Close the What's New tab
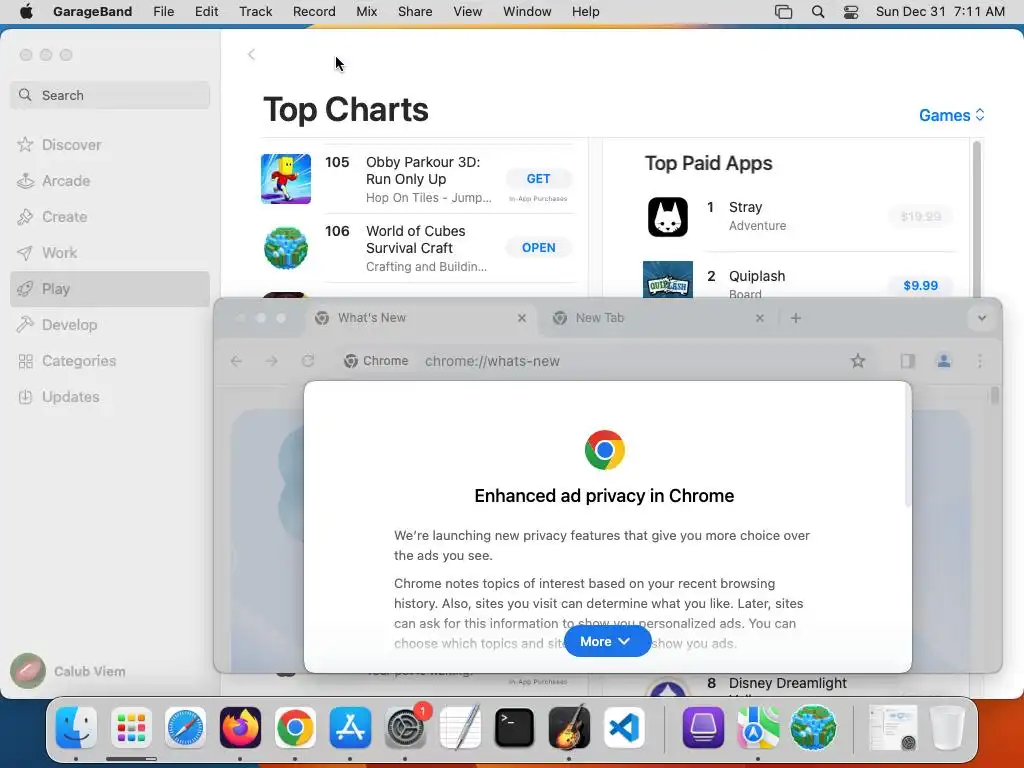1024x768 pixels. (x=521, y=318)
